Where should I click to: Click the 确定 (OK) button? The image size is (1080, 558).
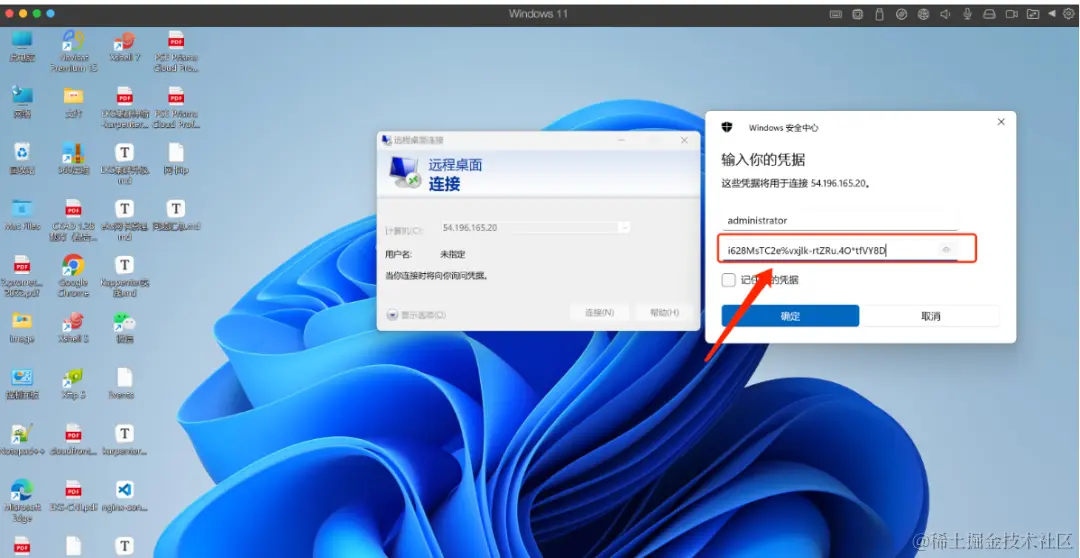tap(790, 316)
